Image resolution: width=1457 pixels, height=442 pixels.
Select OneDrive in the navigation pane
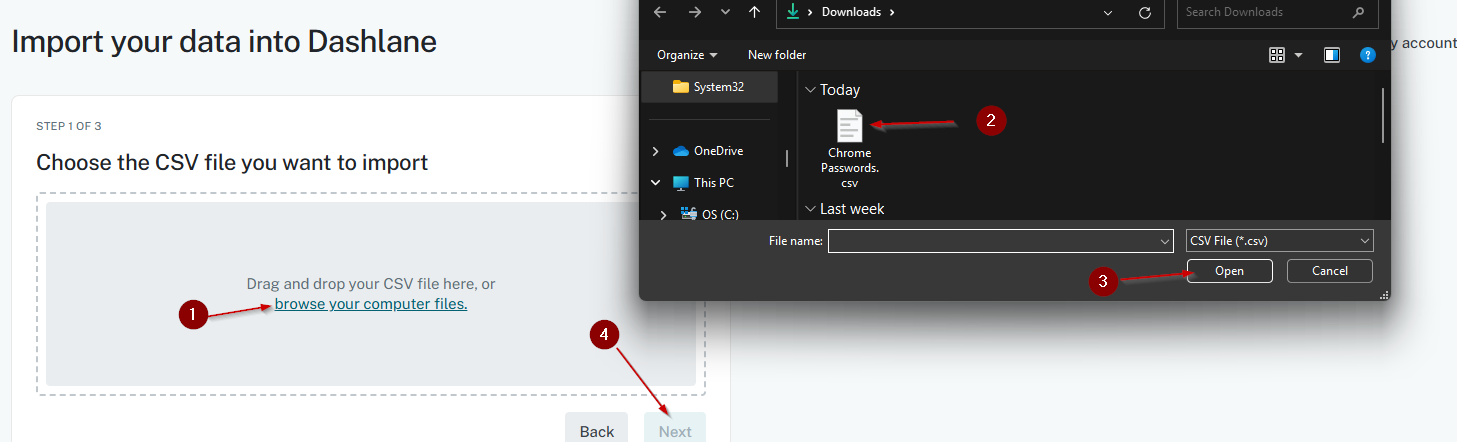(708, 151)
